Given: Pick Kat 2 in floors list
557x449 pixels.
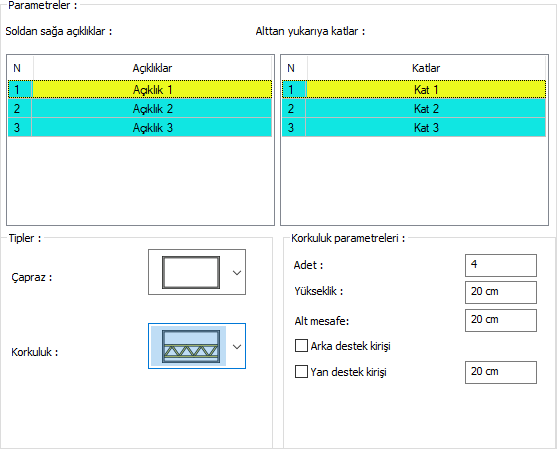Looking at the screenshot, I should point(414,108).
